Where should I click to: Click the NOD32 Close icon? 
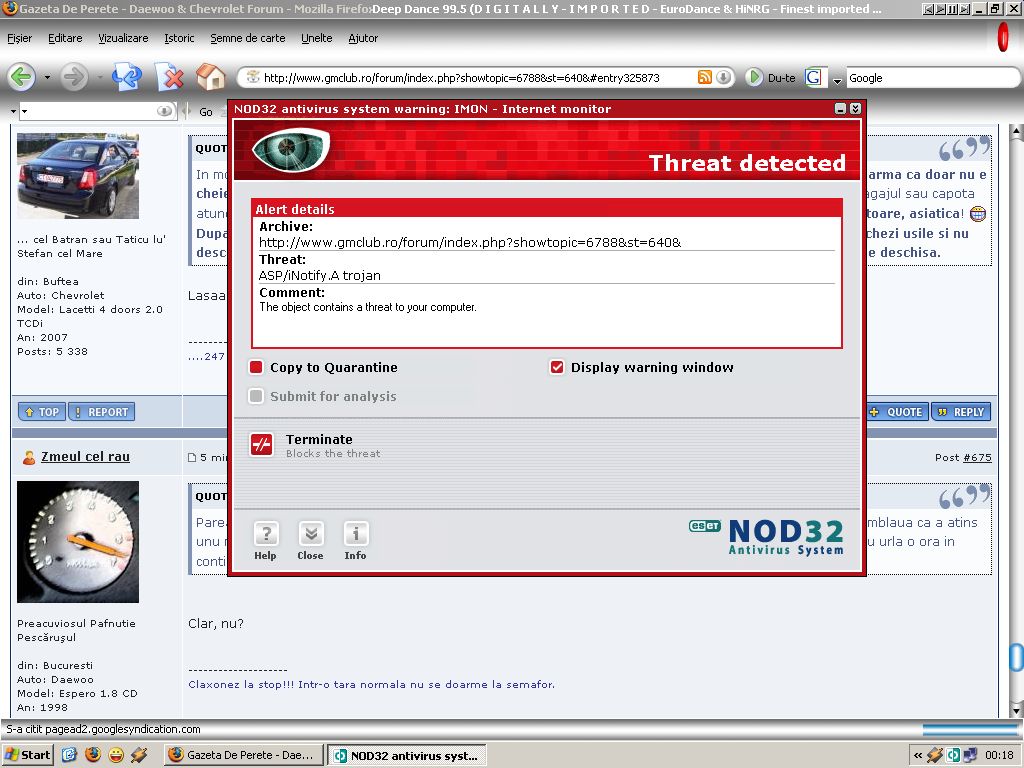click(311, 534)
